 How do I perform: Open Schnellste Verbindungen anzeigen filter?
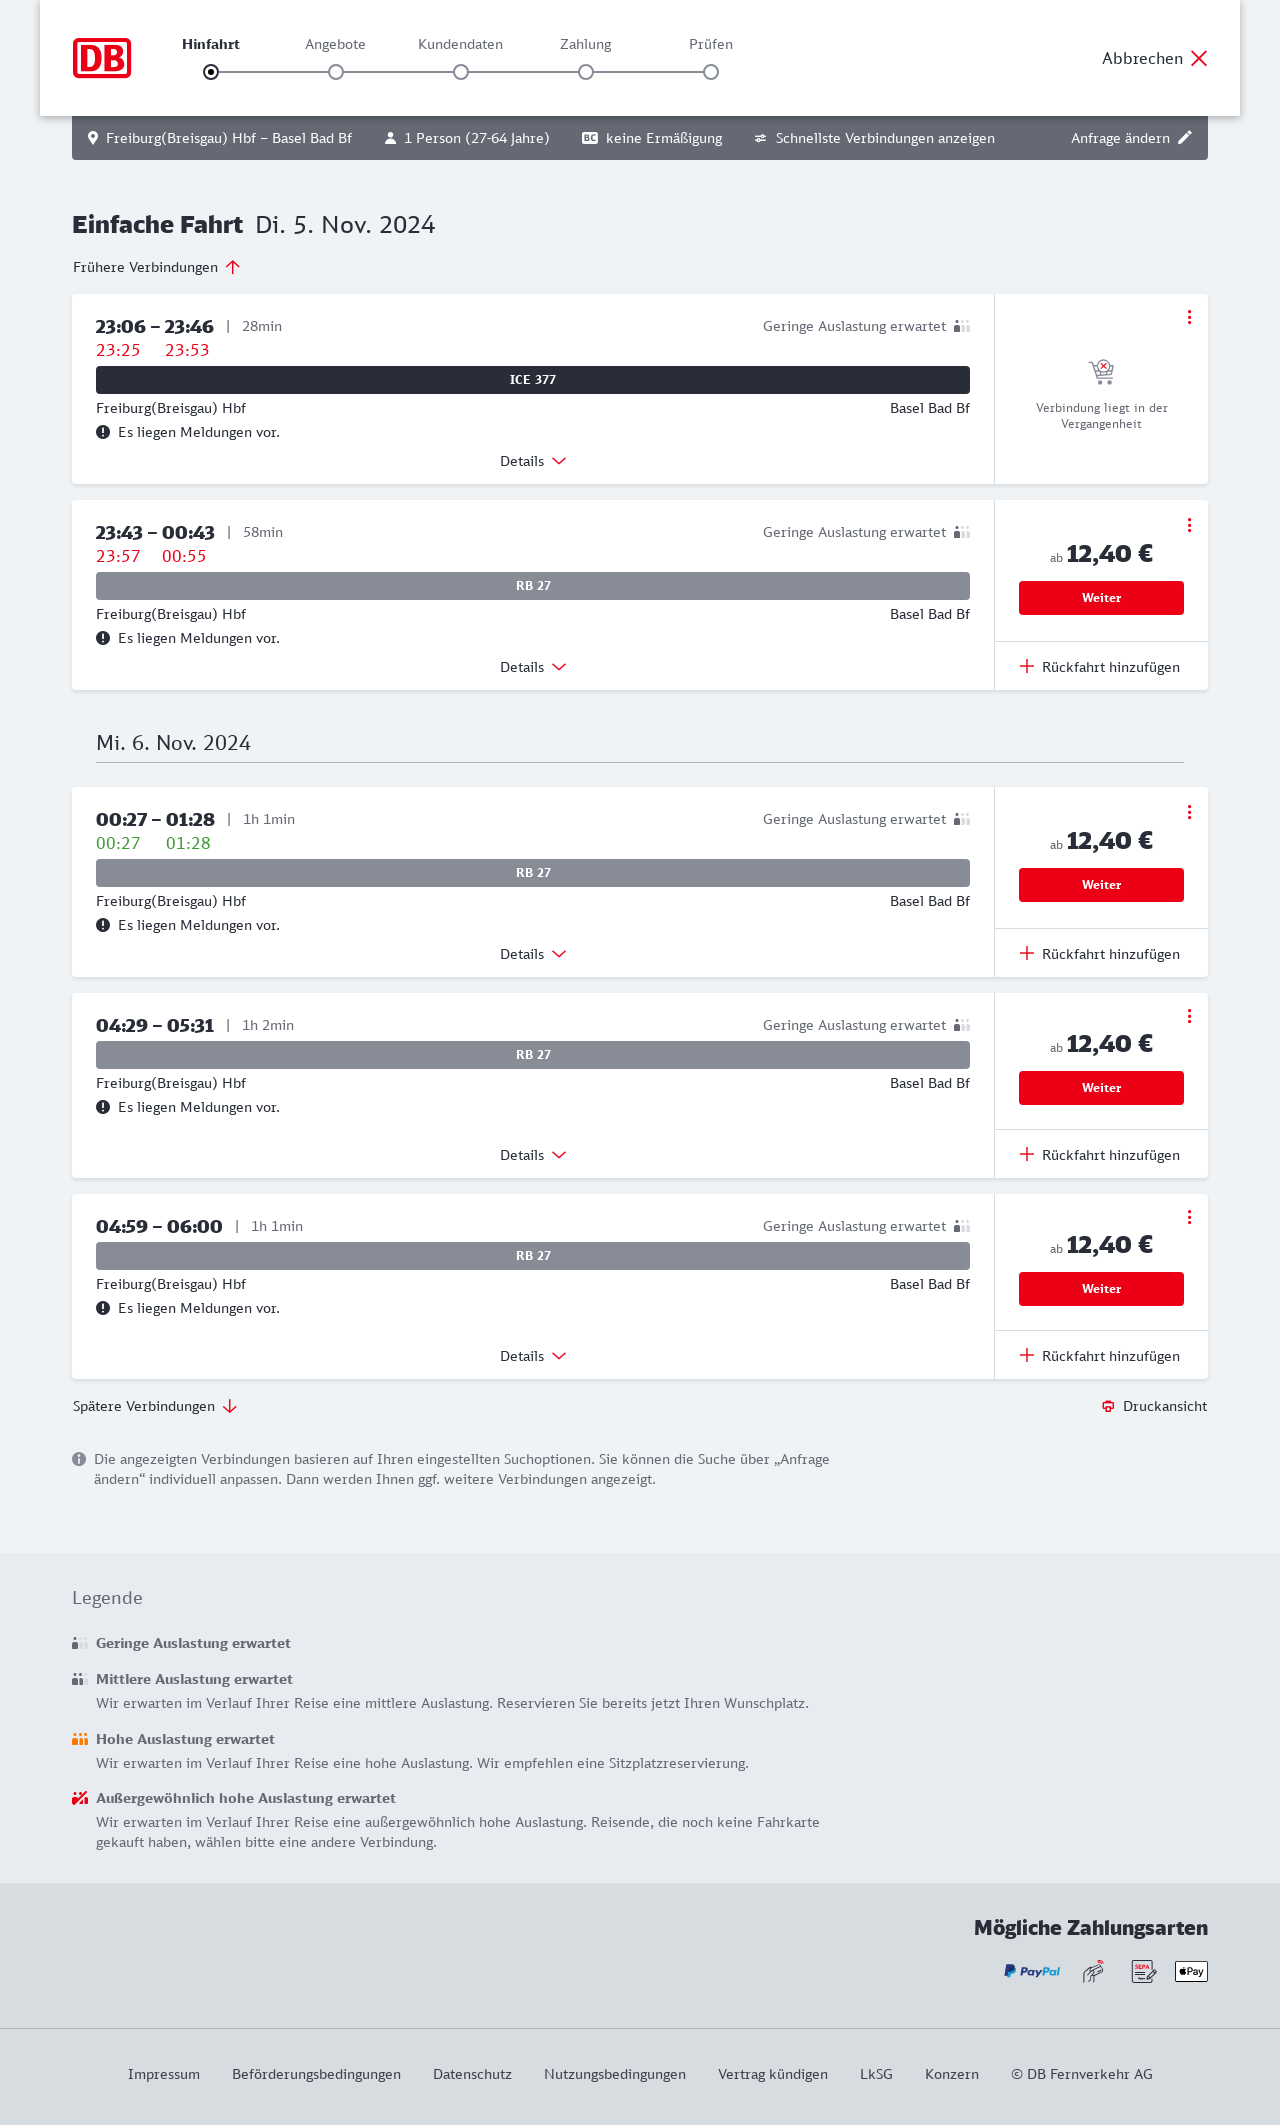pyautogui.click(x=874, y=138)
